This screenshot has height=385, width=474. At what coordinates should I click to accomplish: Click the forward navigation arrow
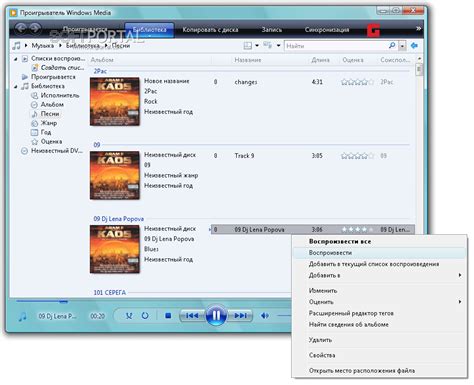coord(35,28)
